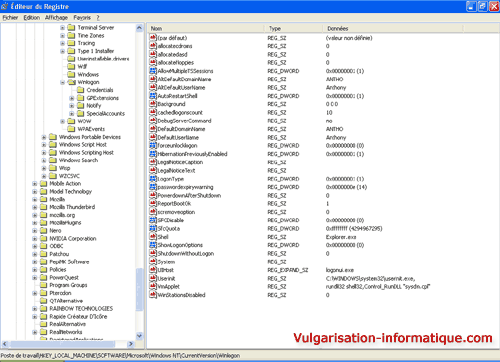Screen dimensions: 500x362
Task: Select the ShutdownWithoutLogon value name
Action: (186, 253)
